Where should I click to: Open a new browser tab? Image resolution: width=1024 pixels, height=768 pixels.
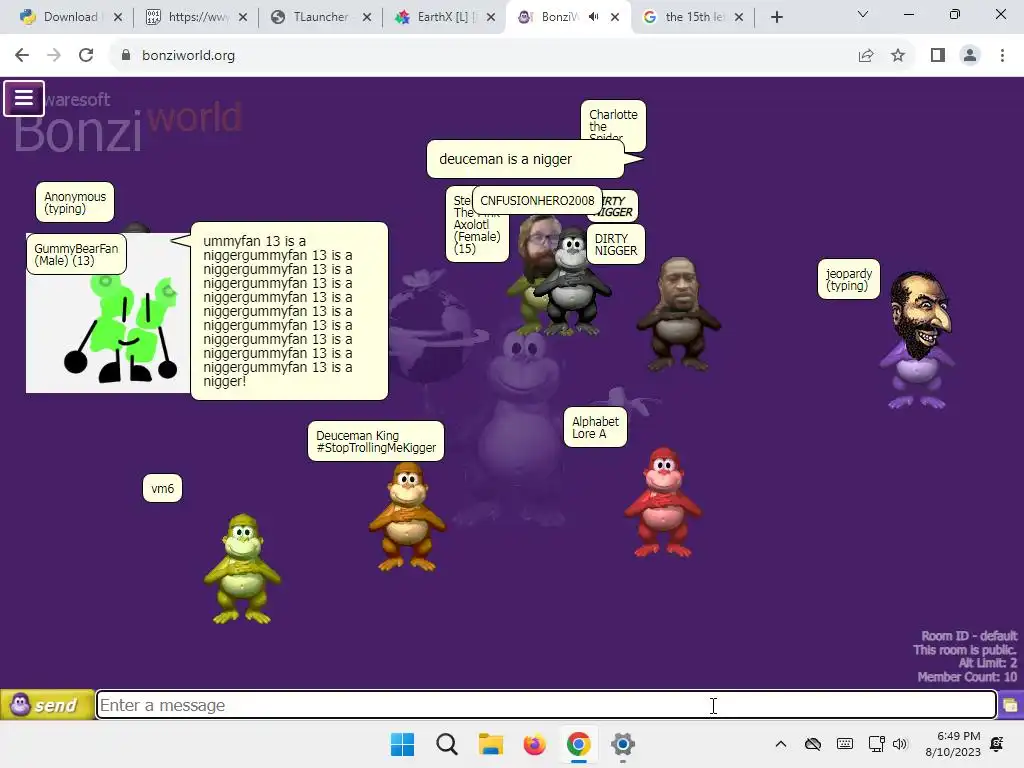click(776, 17)
